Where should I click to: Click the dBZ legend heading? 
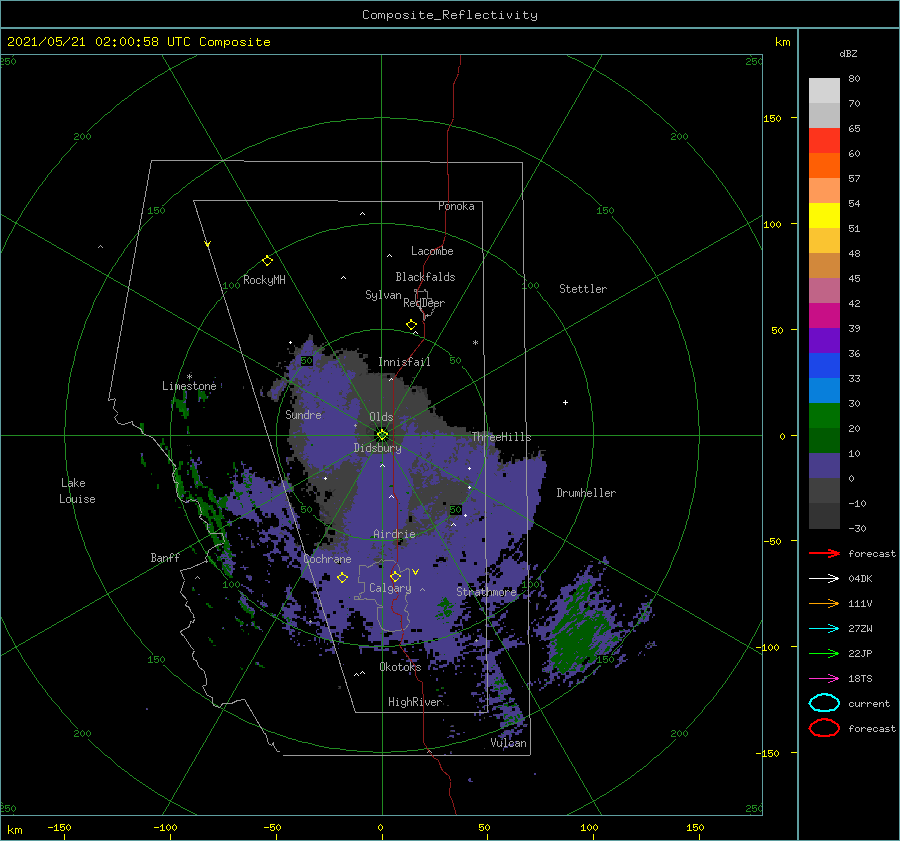848,53
